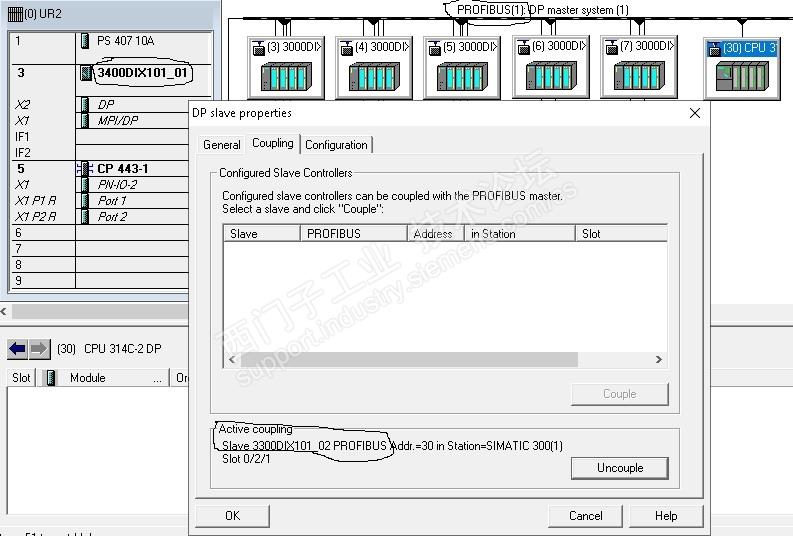
Task: Select slave station (4) 3000DI icon
Action: tap(374, 76)
